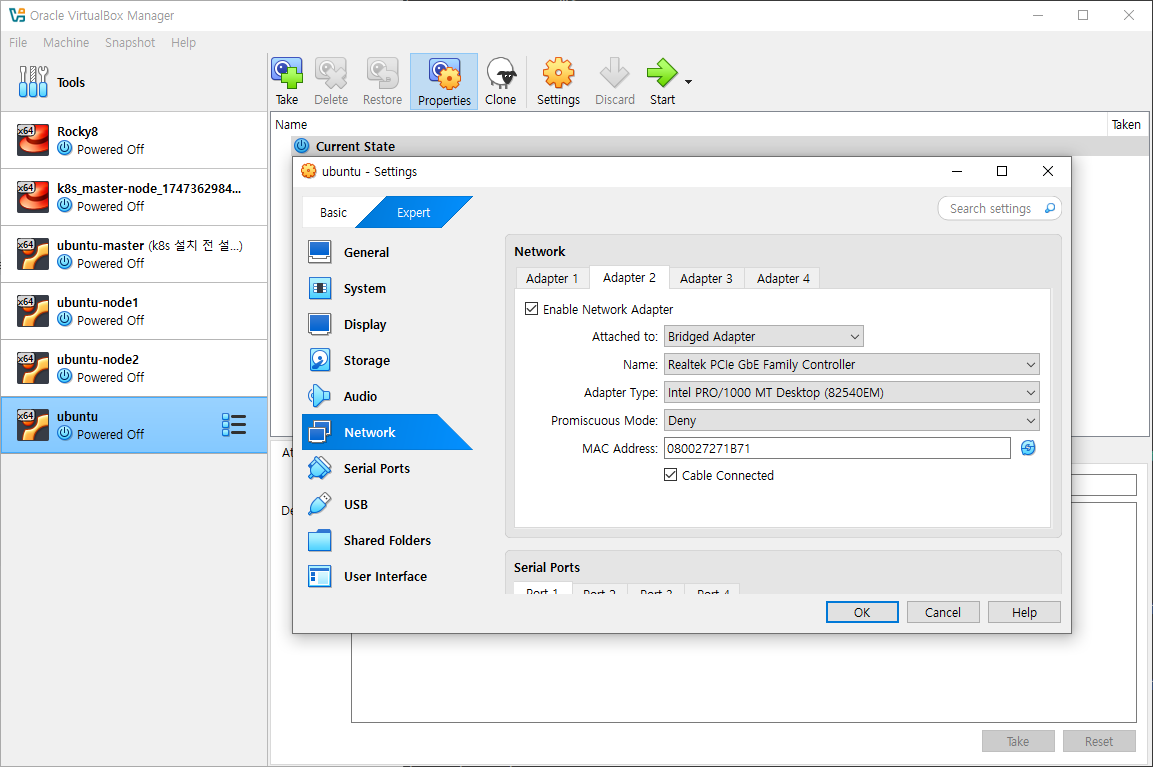Open the Display settings category
The image size is (1153, 767).
[x=387, y=324]
